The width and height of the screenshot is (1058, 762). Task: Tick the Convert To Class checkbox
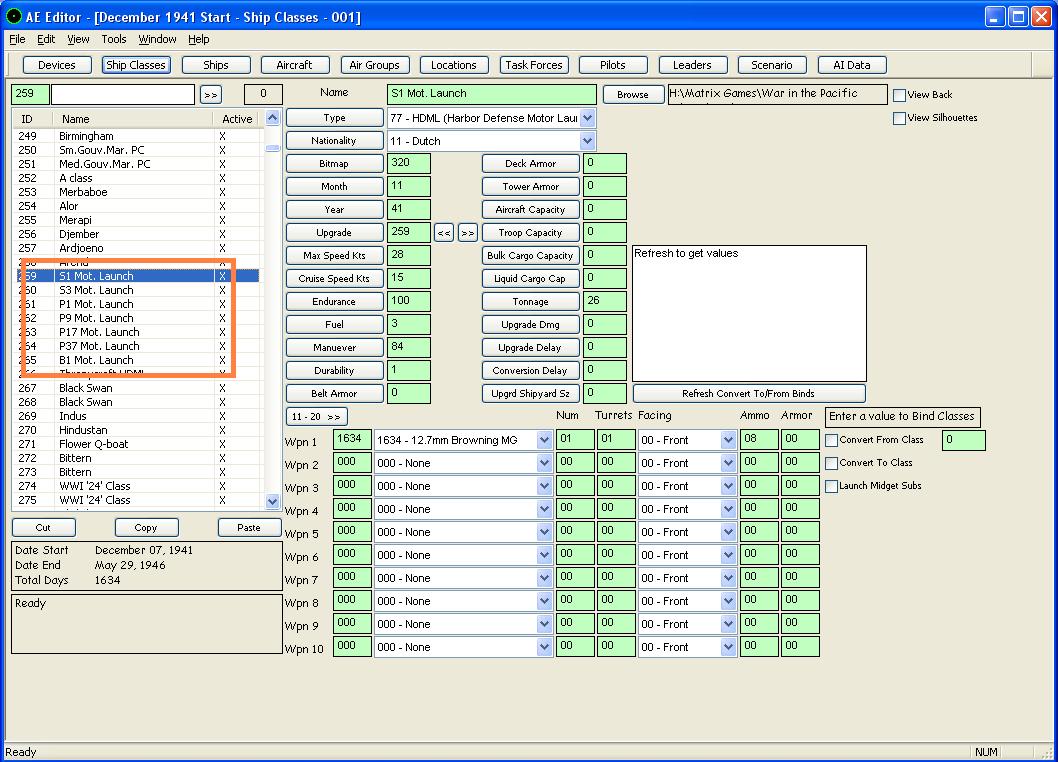point(832,463)
